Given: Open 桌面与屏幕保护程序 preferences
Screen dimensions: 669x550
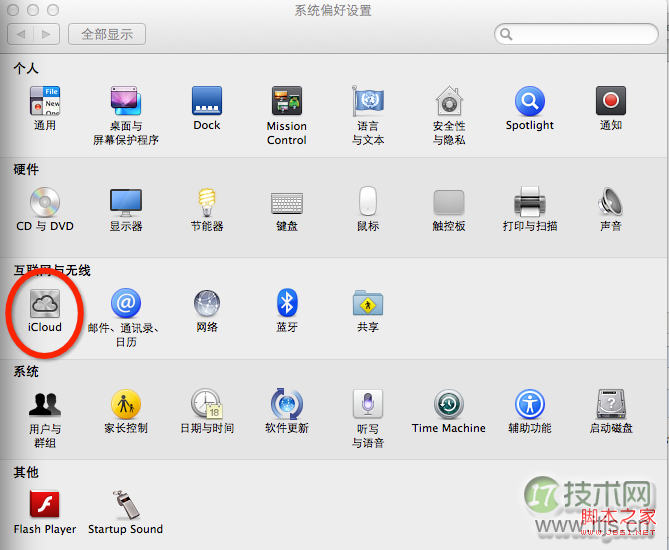Looking at the screenshot, I should 126,101.
